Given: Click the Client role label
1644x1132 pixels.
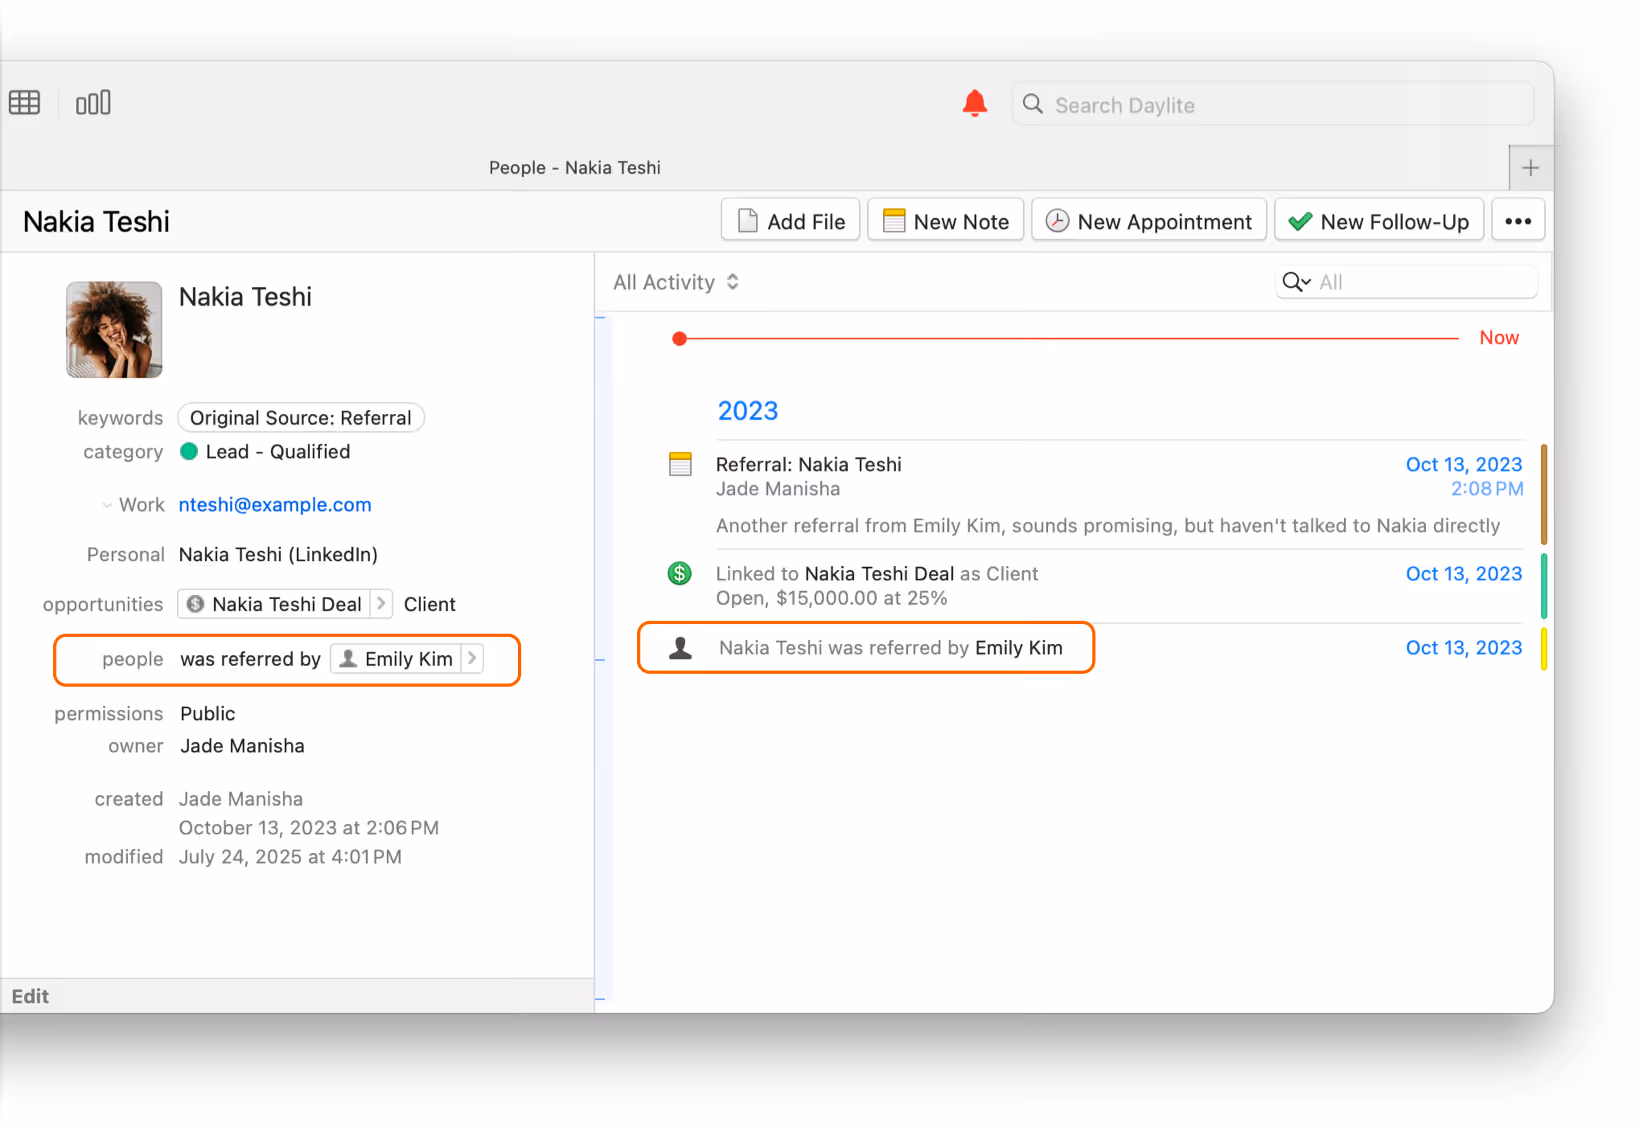Looking at the screenshot, I should click(x=430, y=604).
